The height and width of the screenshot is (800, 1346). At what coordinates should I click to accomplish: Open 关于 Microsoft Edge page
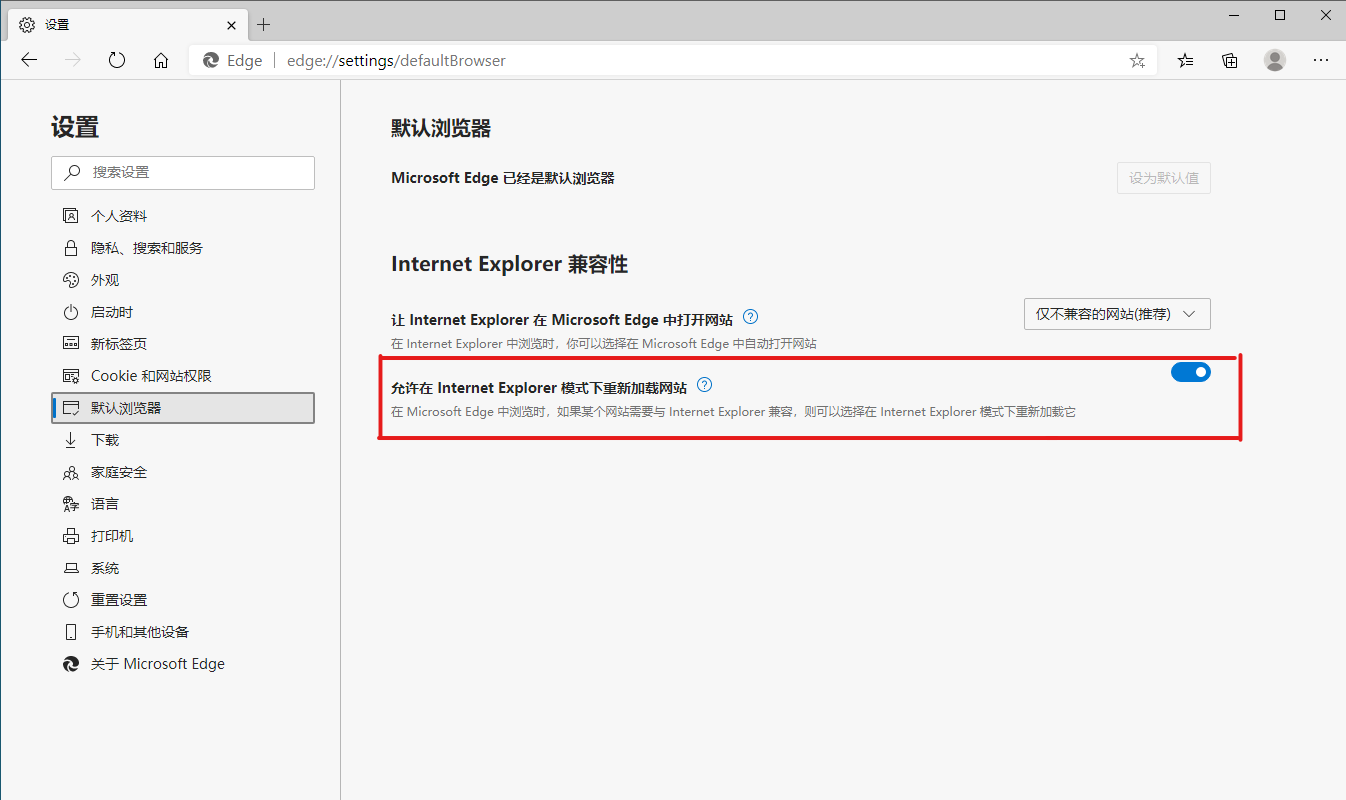[x=183, y=664]
